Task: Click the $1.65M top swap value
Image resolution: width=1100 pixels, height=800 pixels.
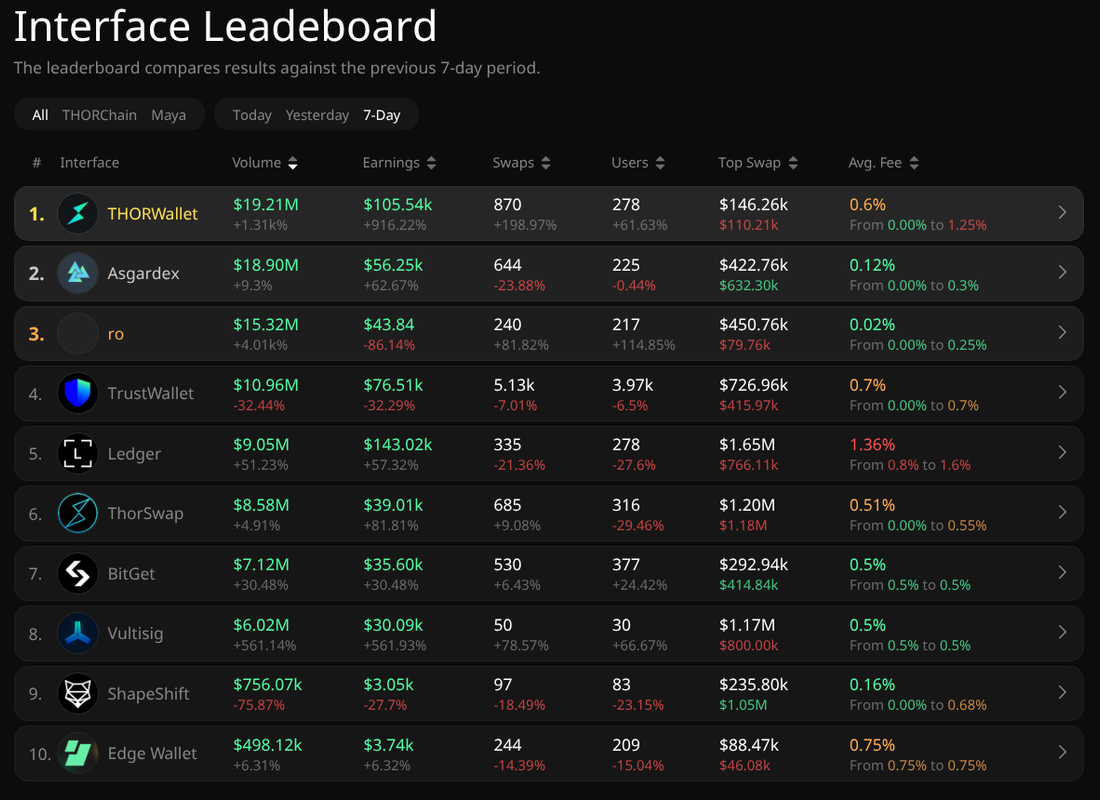Action: tap(747, 445)
